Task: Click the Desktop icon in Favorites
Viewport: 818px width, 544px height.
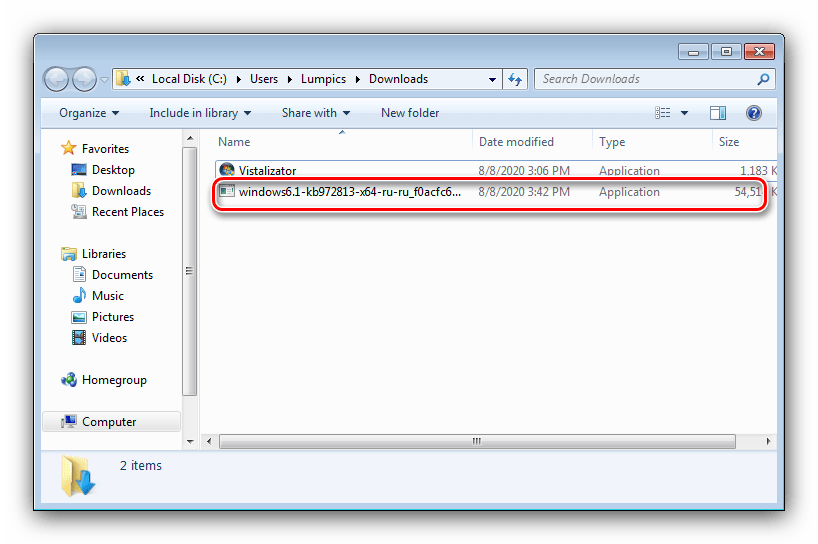Action: click(79, 170)
